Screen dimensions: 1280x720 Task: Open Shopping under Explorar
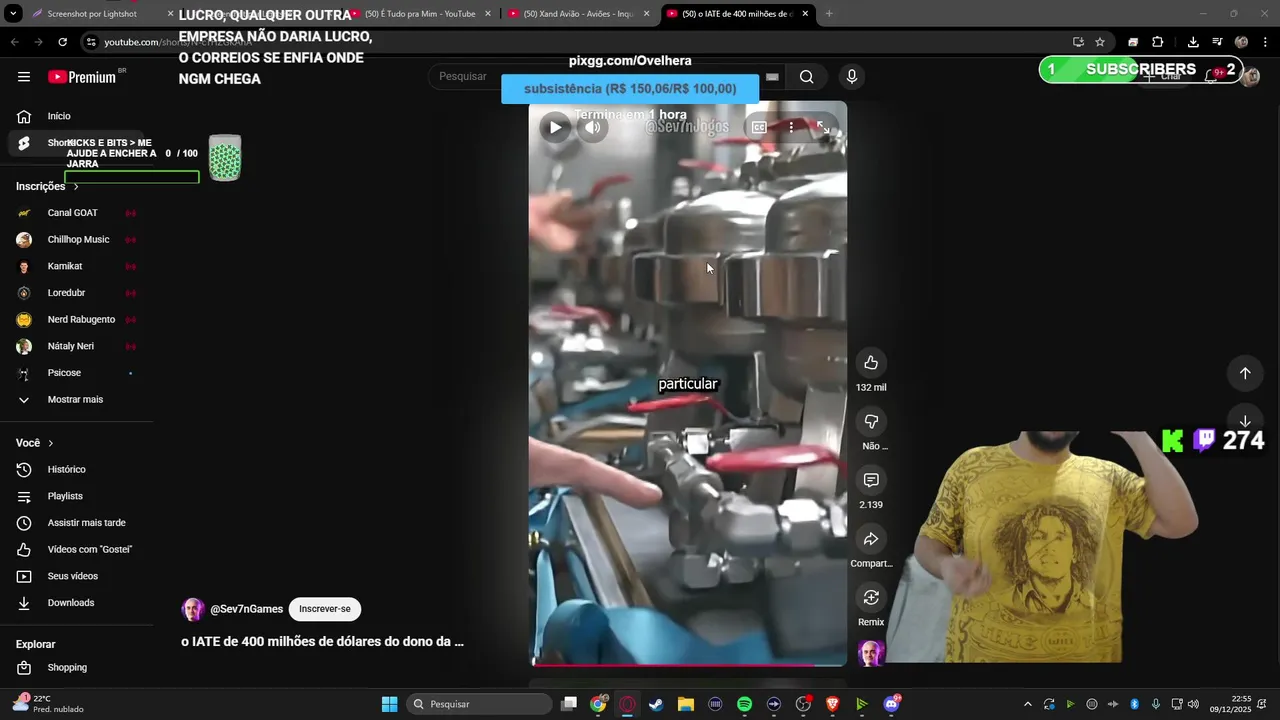coord(76,667)
